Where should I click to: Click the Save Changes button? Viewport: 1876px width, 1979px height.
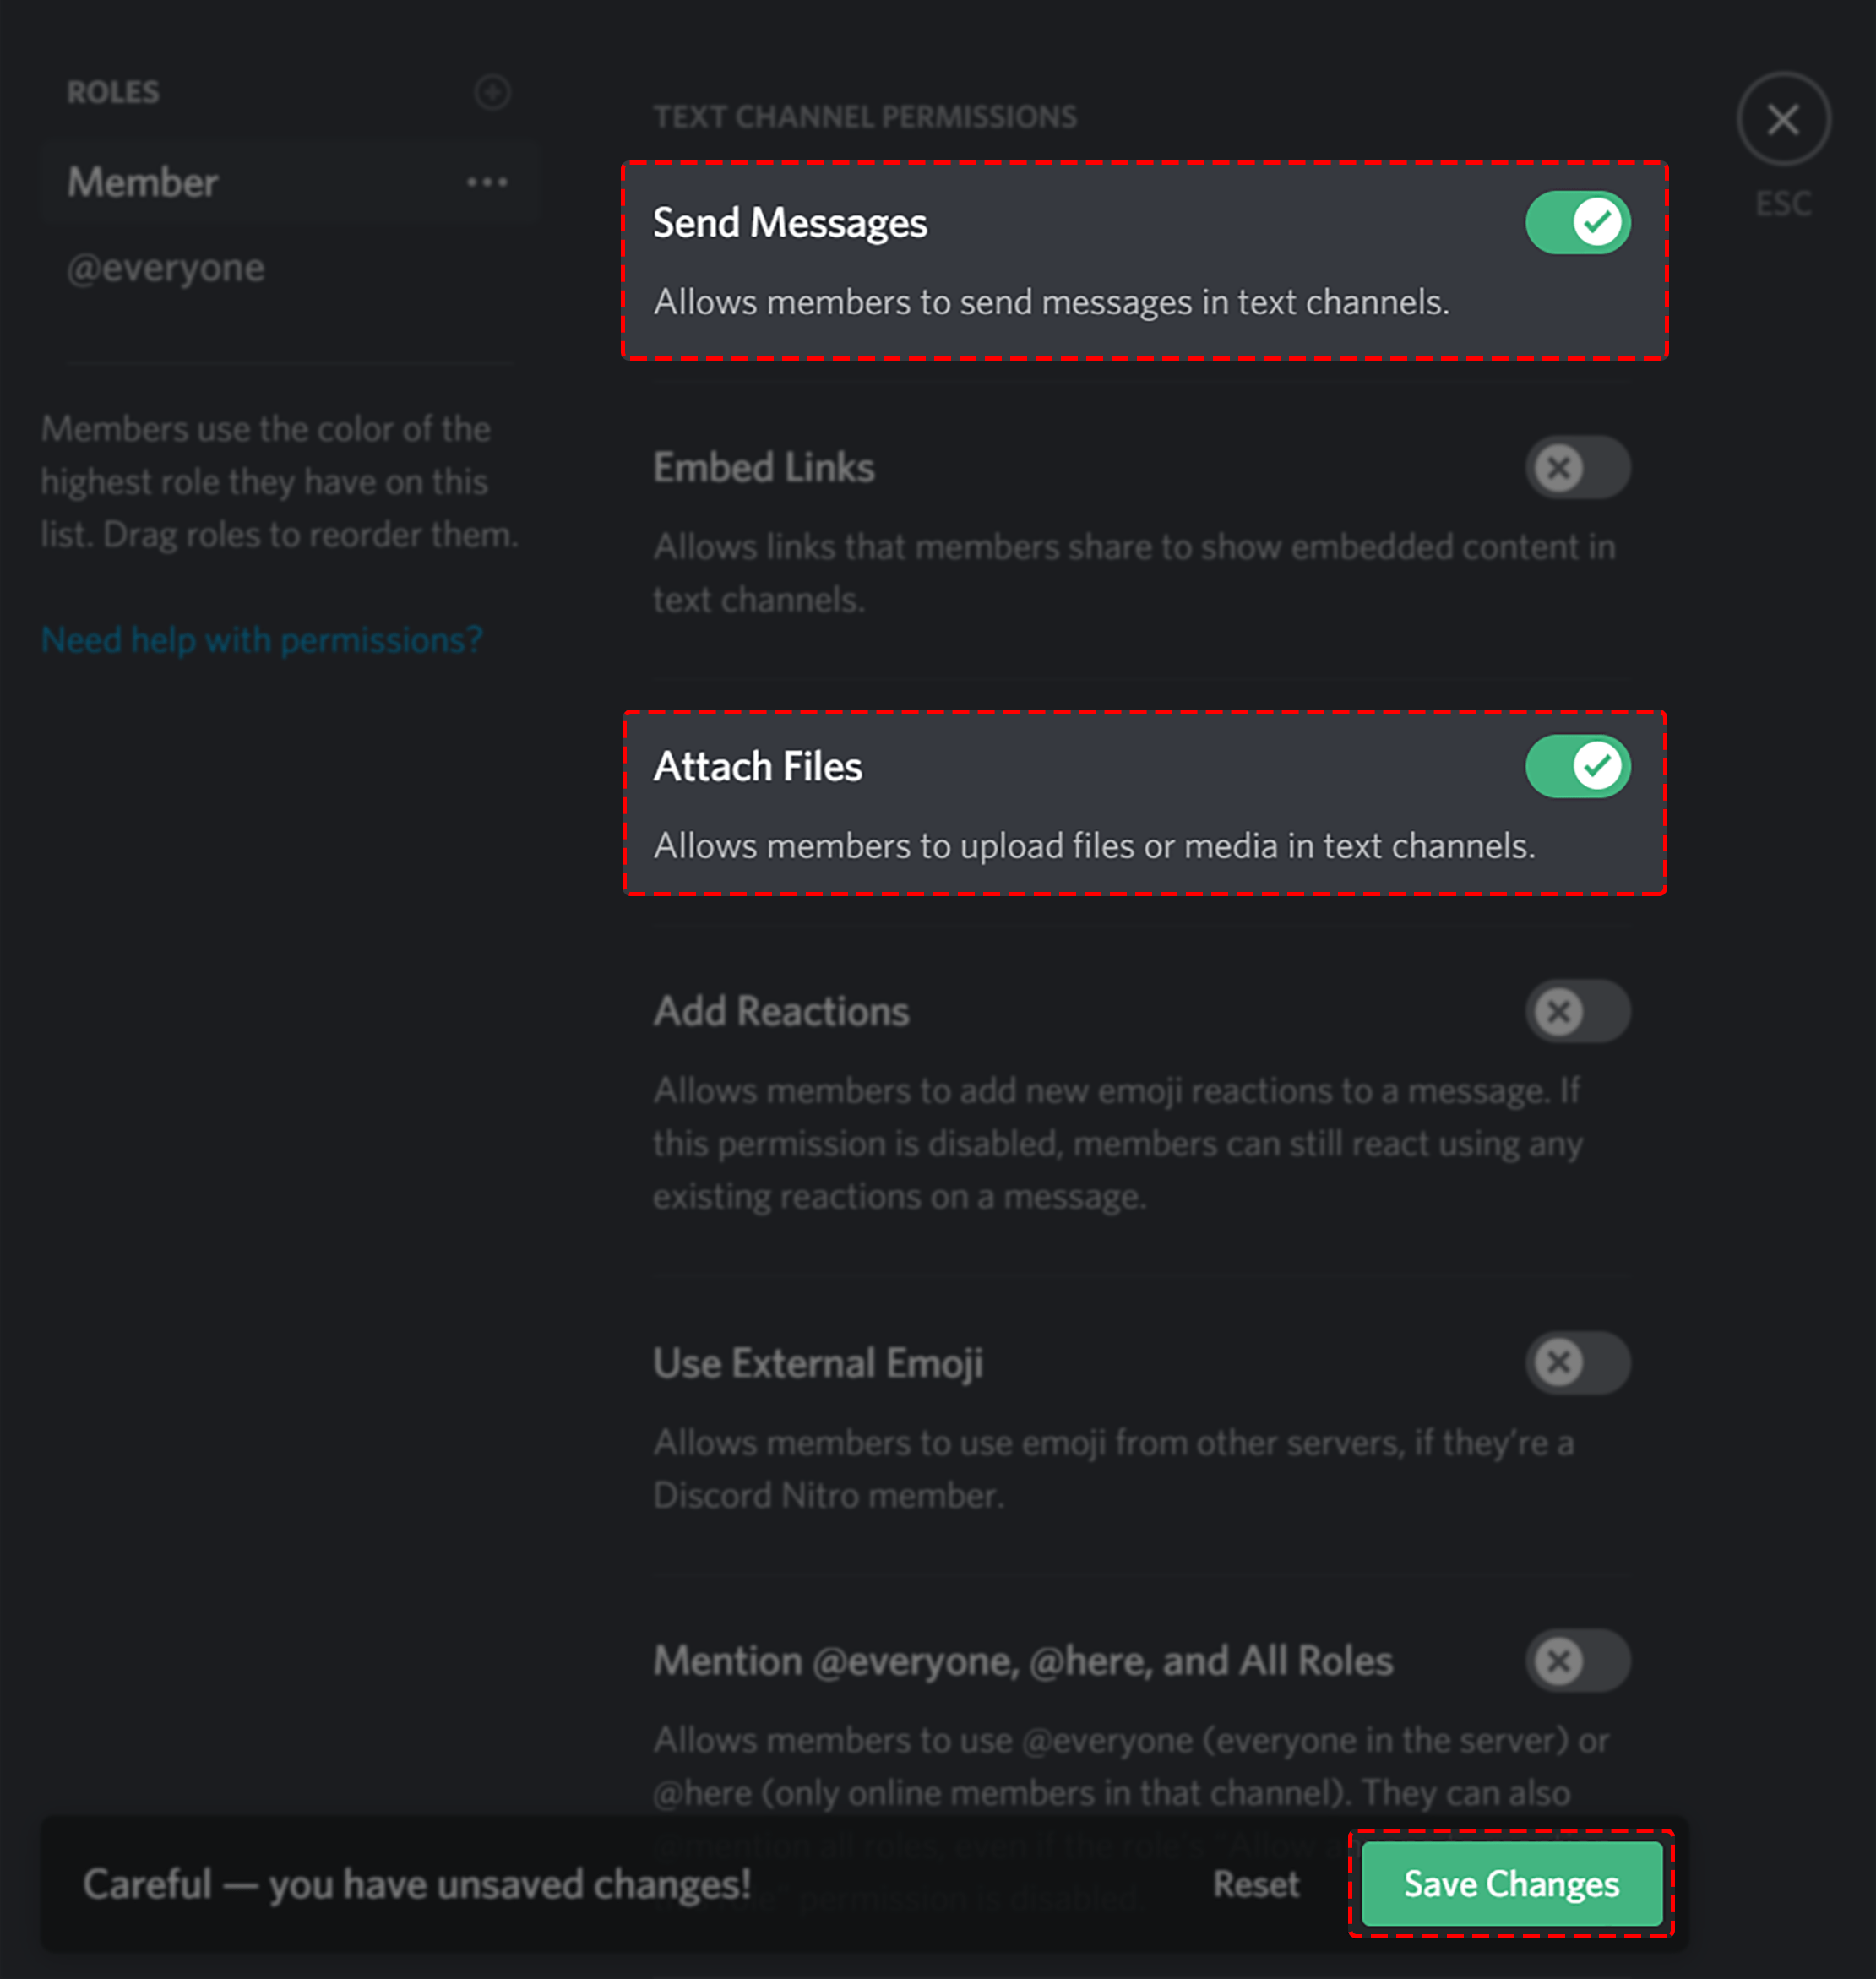[1511, 1884]
